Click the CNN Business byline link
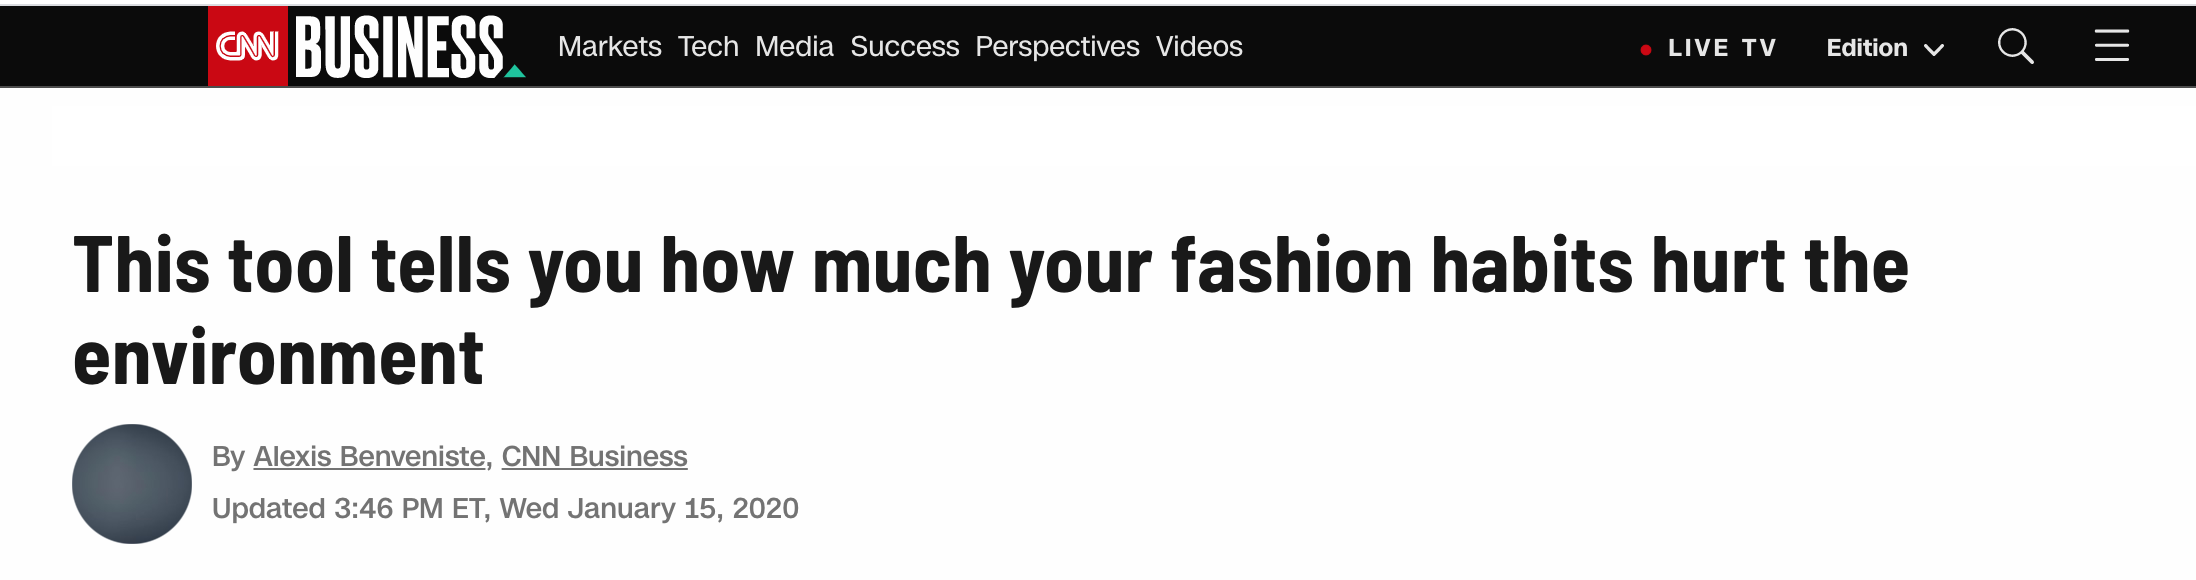The image size is (2196, 580). tap(594, 456)
